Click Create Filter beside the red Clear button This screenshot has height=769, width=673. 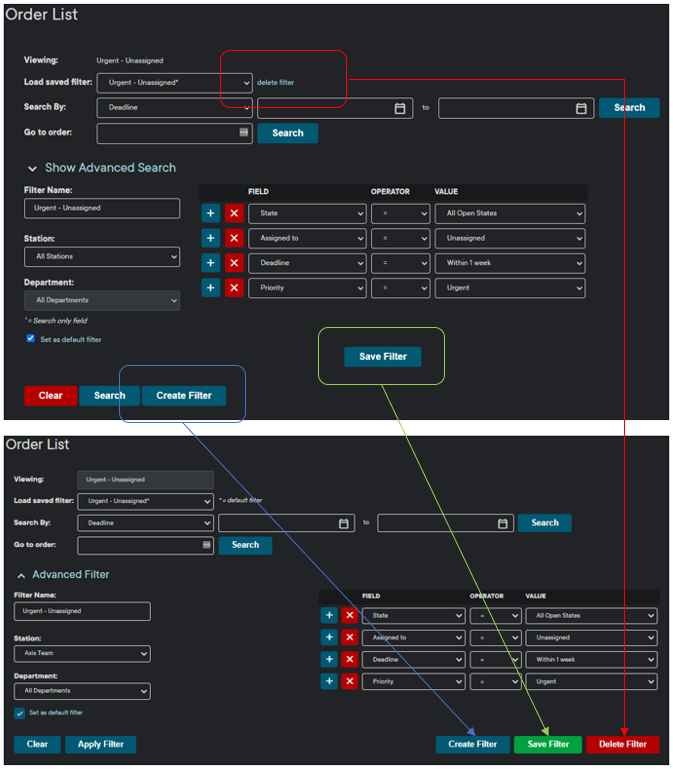[184, 396]
